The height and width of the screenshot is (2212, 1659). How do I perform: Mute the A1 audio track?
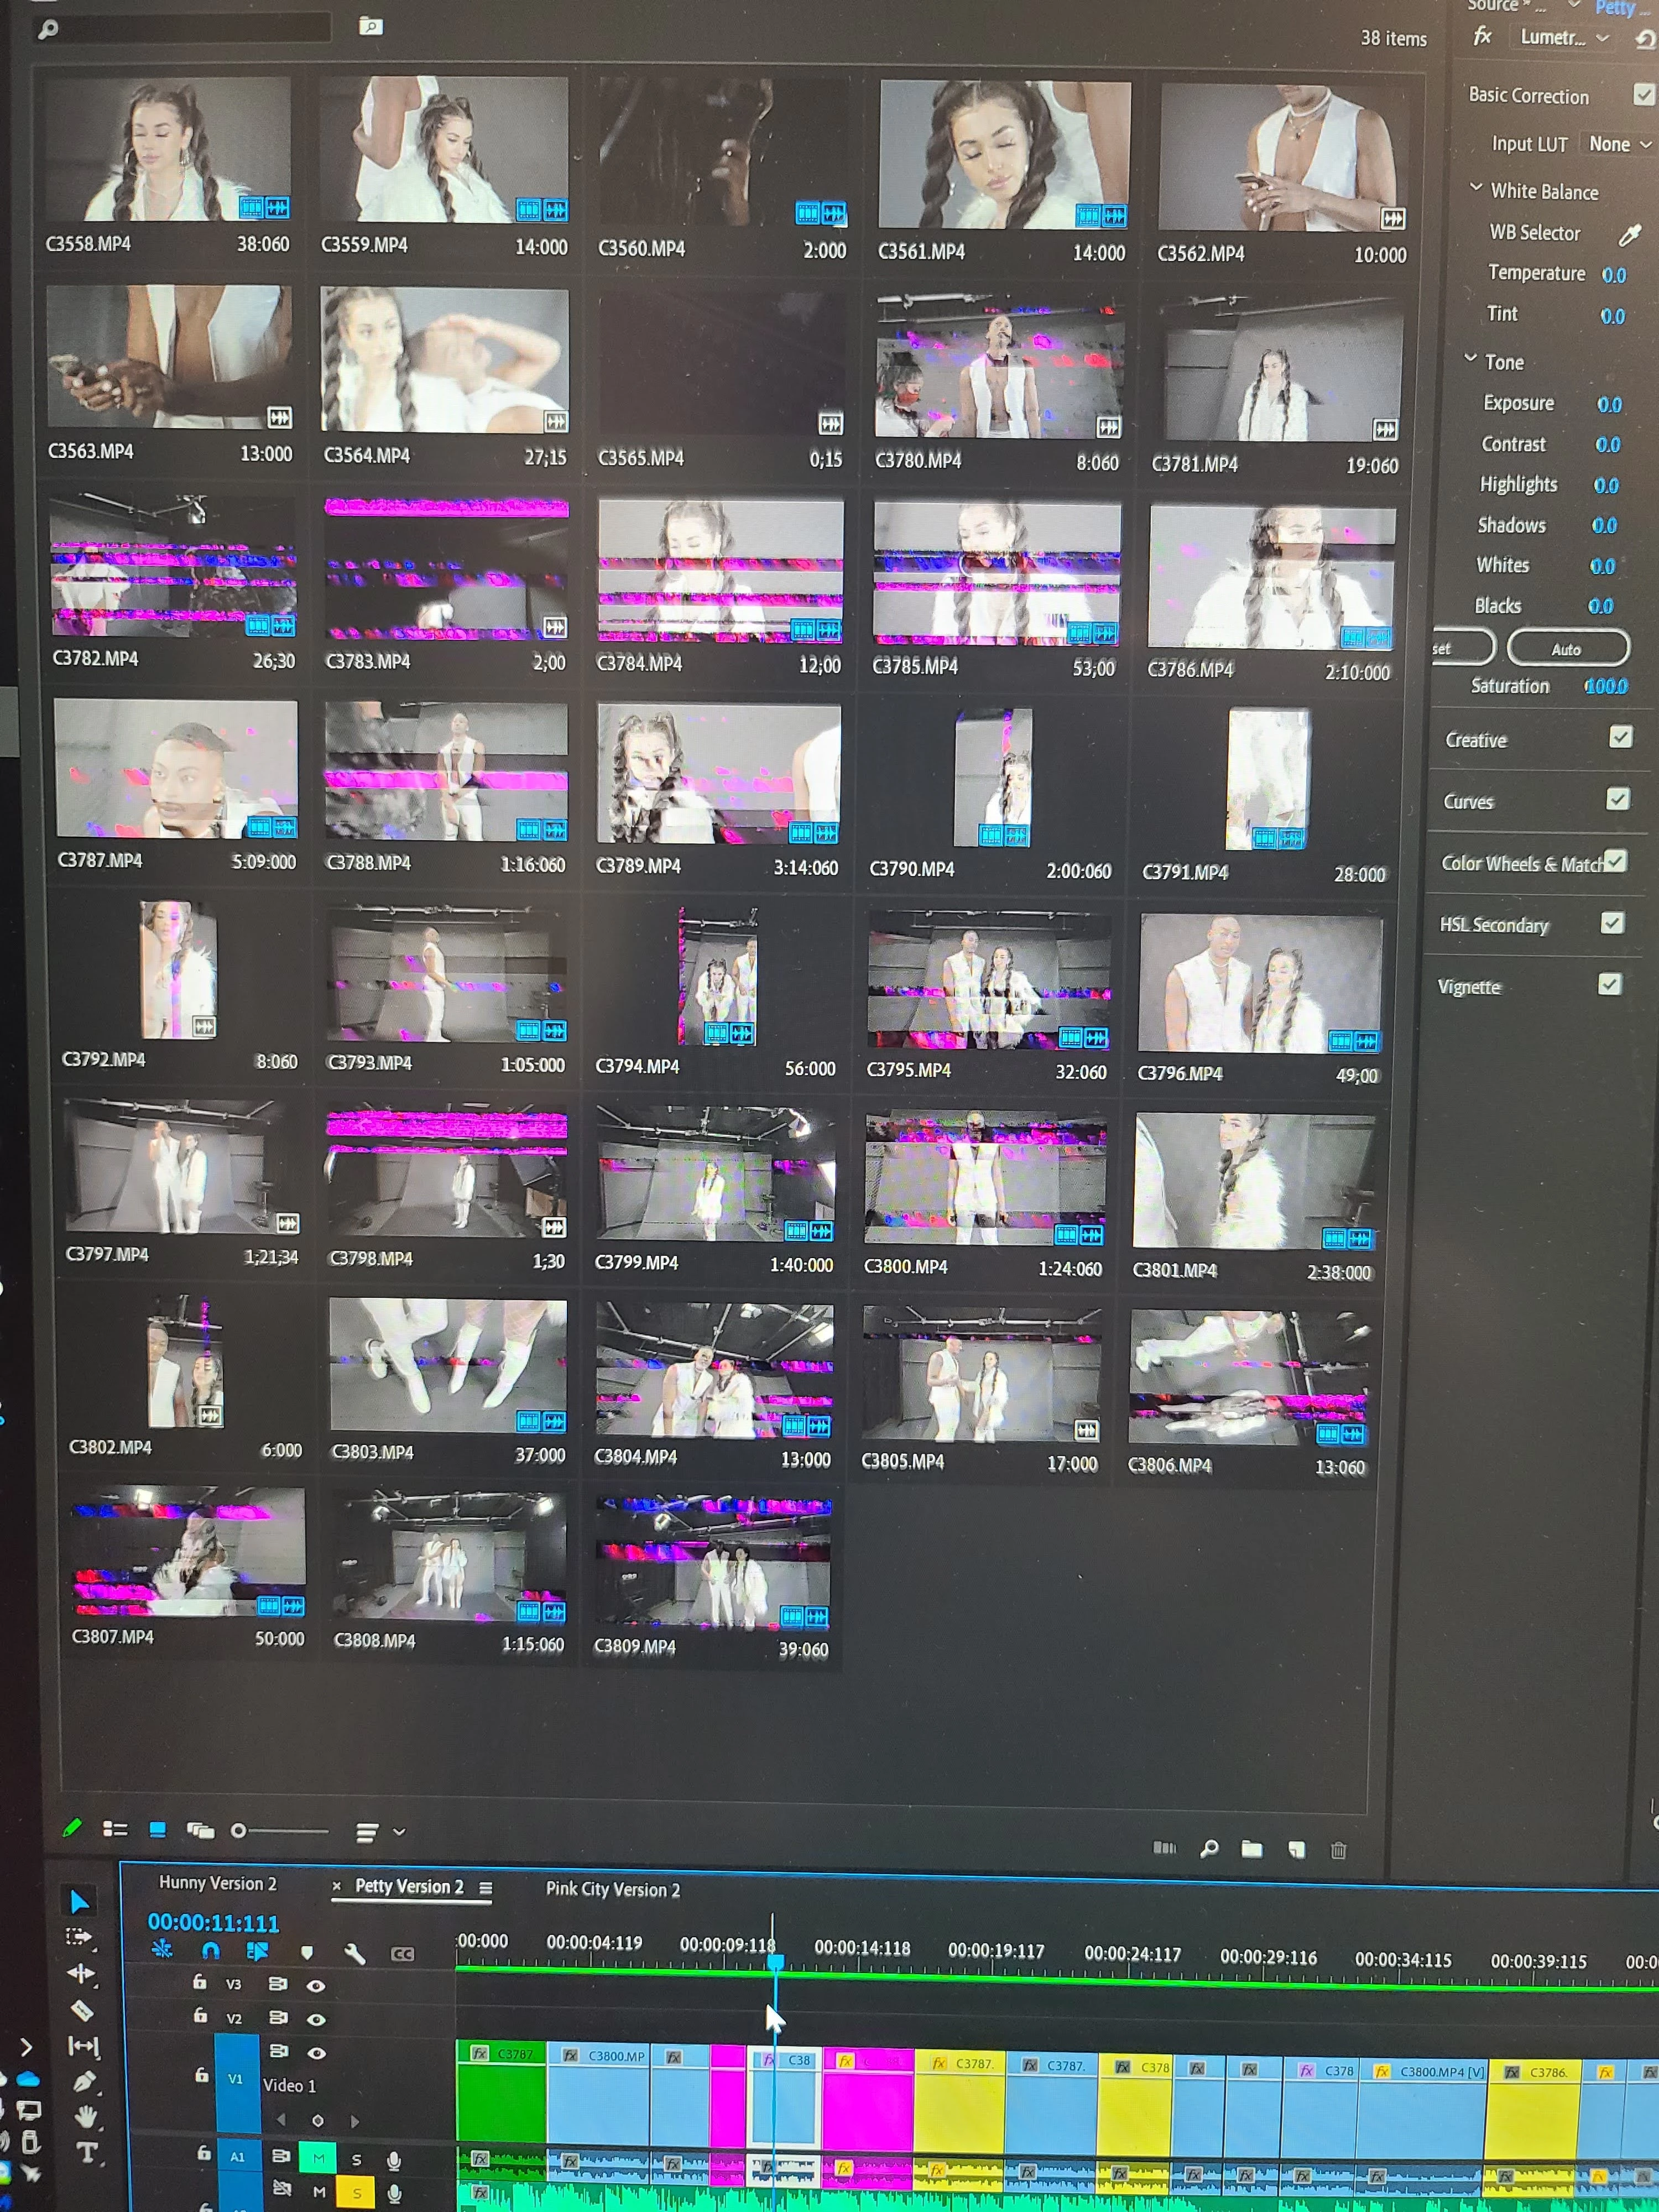(318, 2158)
